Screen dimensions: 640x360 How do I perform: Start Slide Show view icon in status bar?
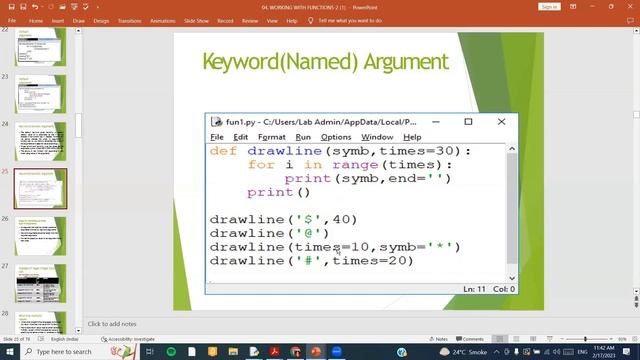(550, 339)
